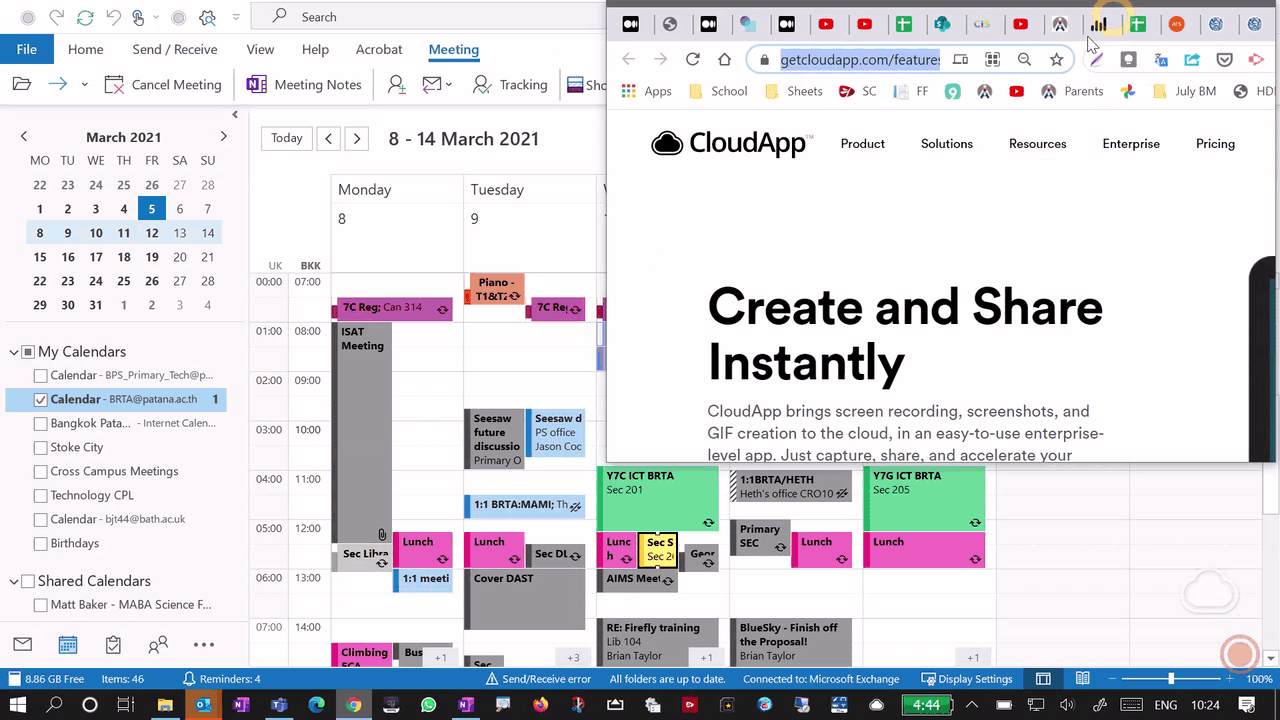Image resolution: width=1280 pixels, height=720 pixels.
Task: Collapse the My Calendars group
Action: point(14,352)
